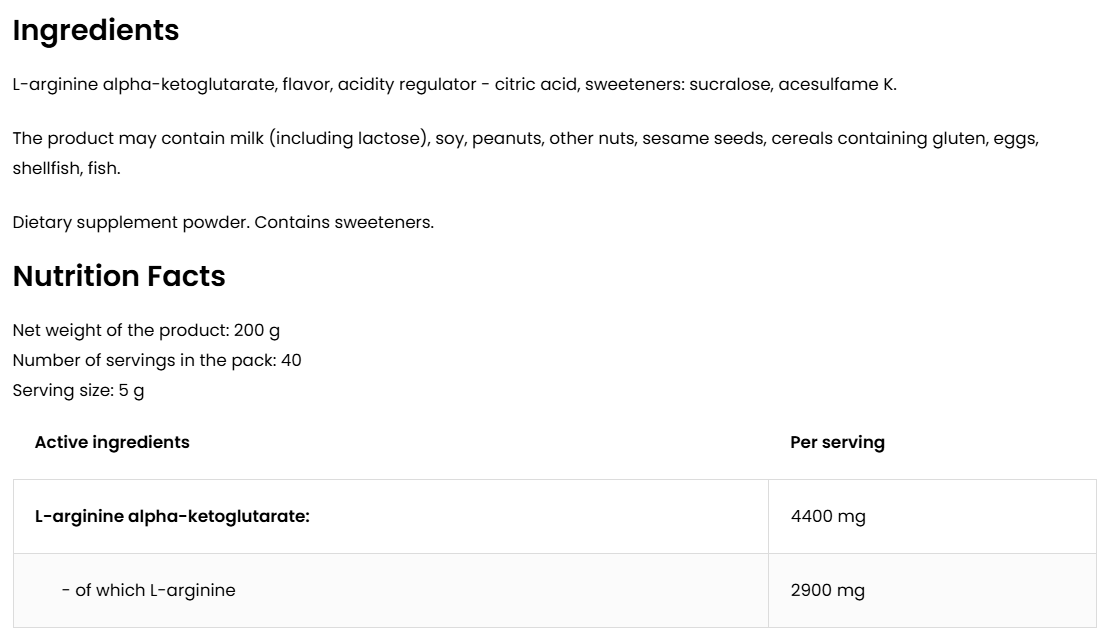This screenshot has height=637, width=1105.
Task: Click the 2900 mg table value
Action: click(828, 590)
